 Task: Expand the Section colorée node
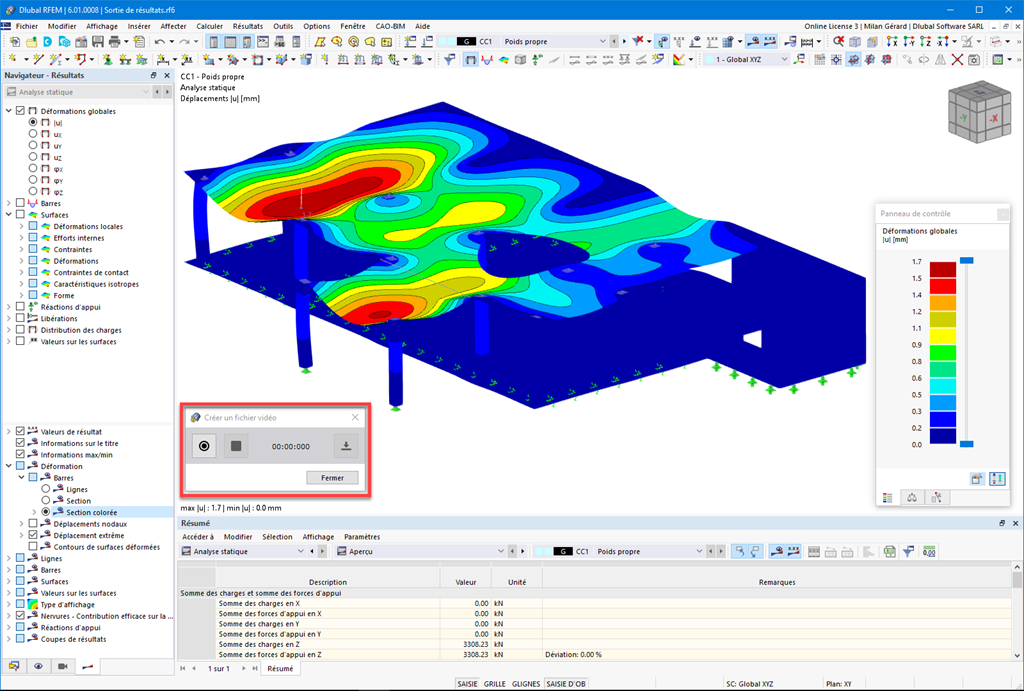(x=34, y=512)
